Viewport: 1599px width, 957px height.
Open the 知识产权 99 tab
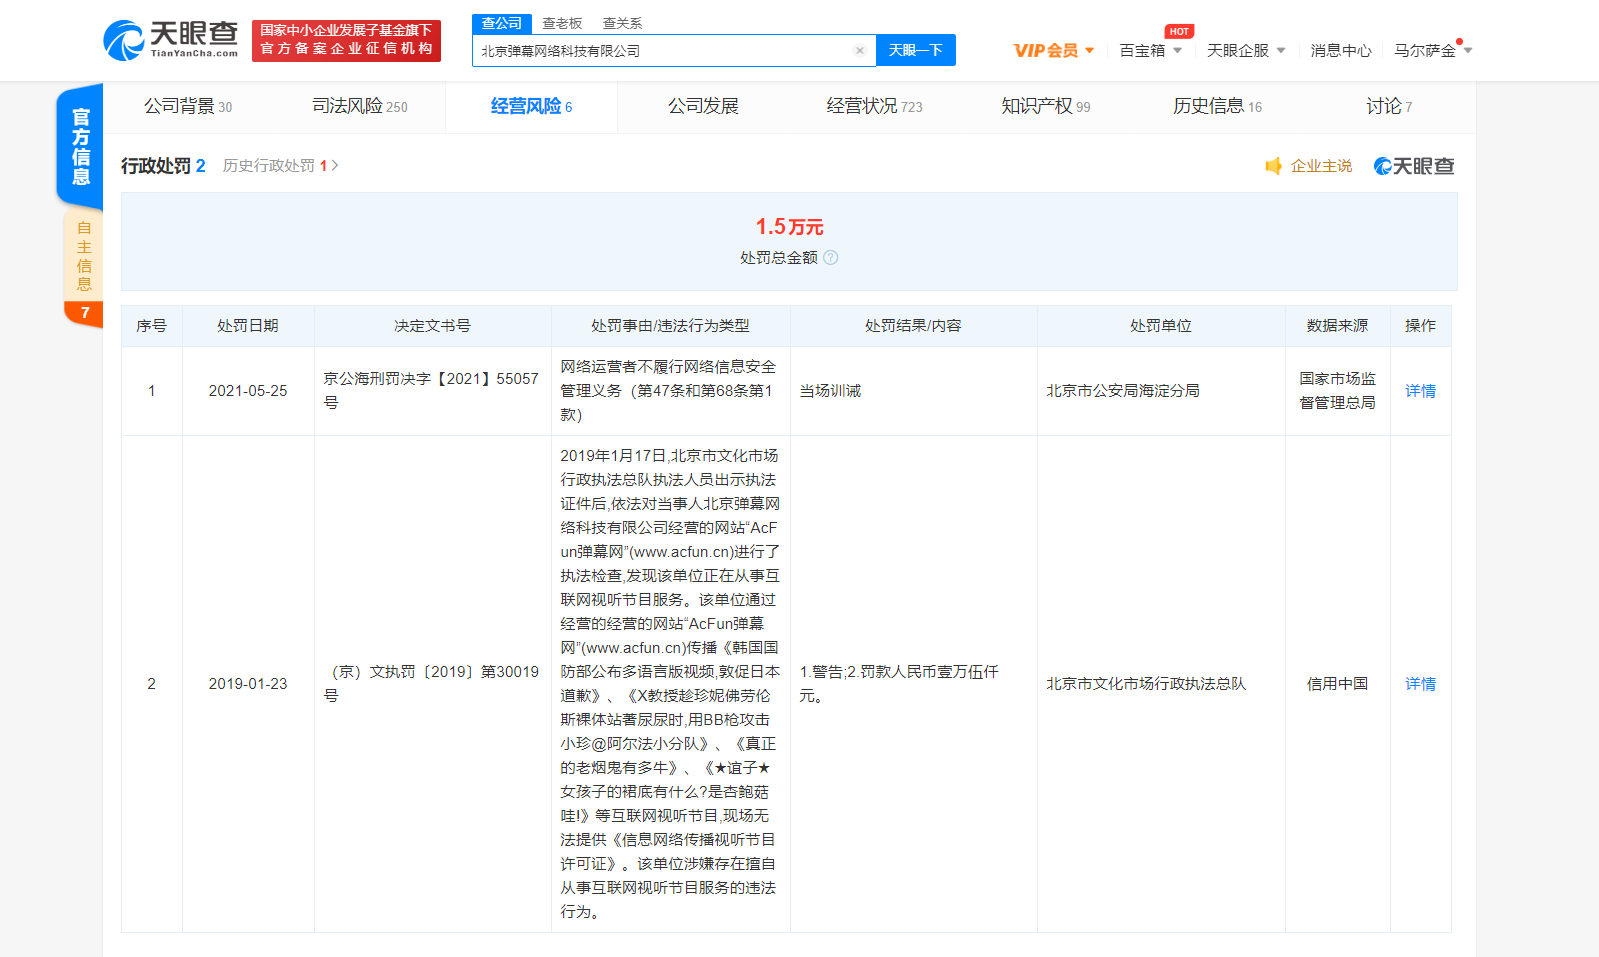(1046, 106)
